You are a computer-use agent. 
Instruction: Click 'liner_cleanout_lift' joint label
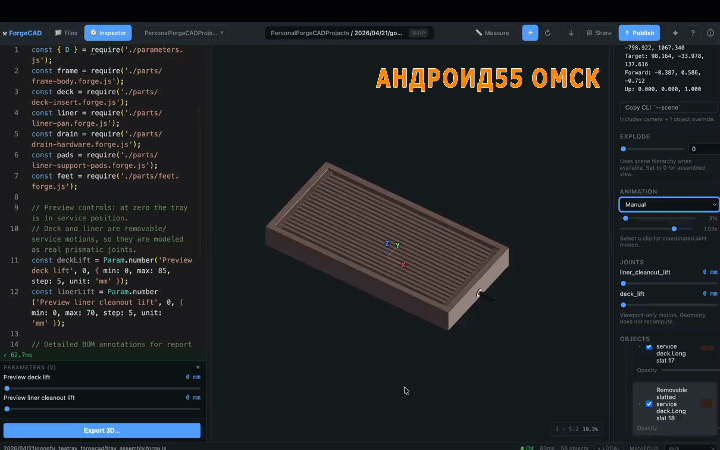coord(645,272)
